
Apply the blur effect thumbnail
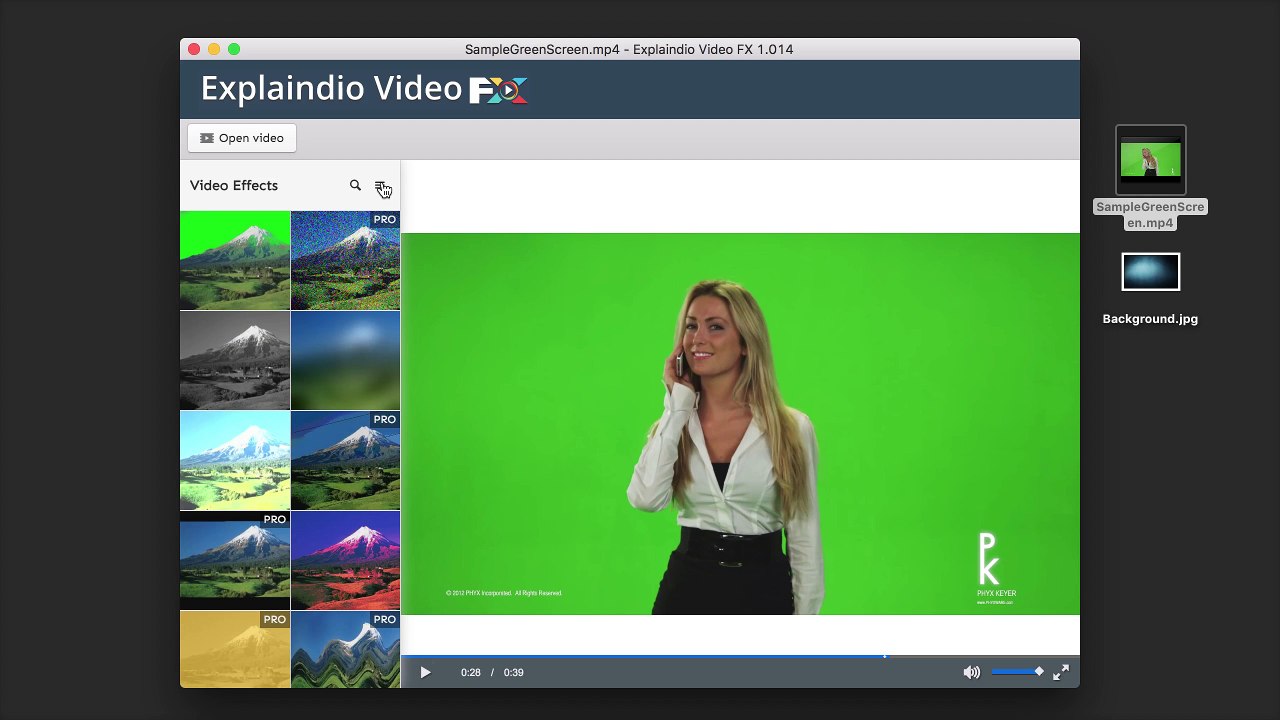(x=345, y=360)
